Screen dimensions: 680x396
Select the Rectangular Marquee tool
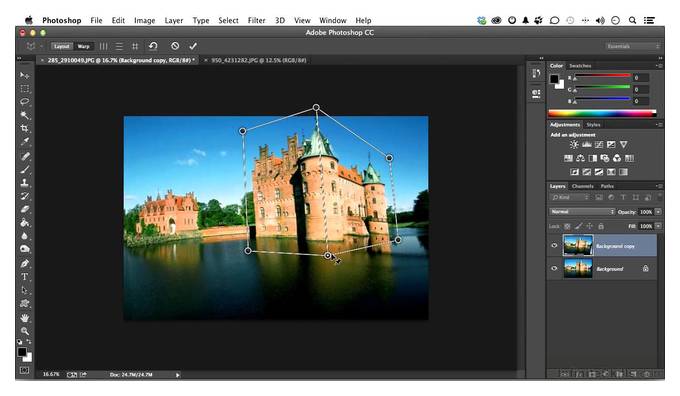click(24, 88)
